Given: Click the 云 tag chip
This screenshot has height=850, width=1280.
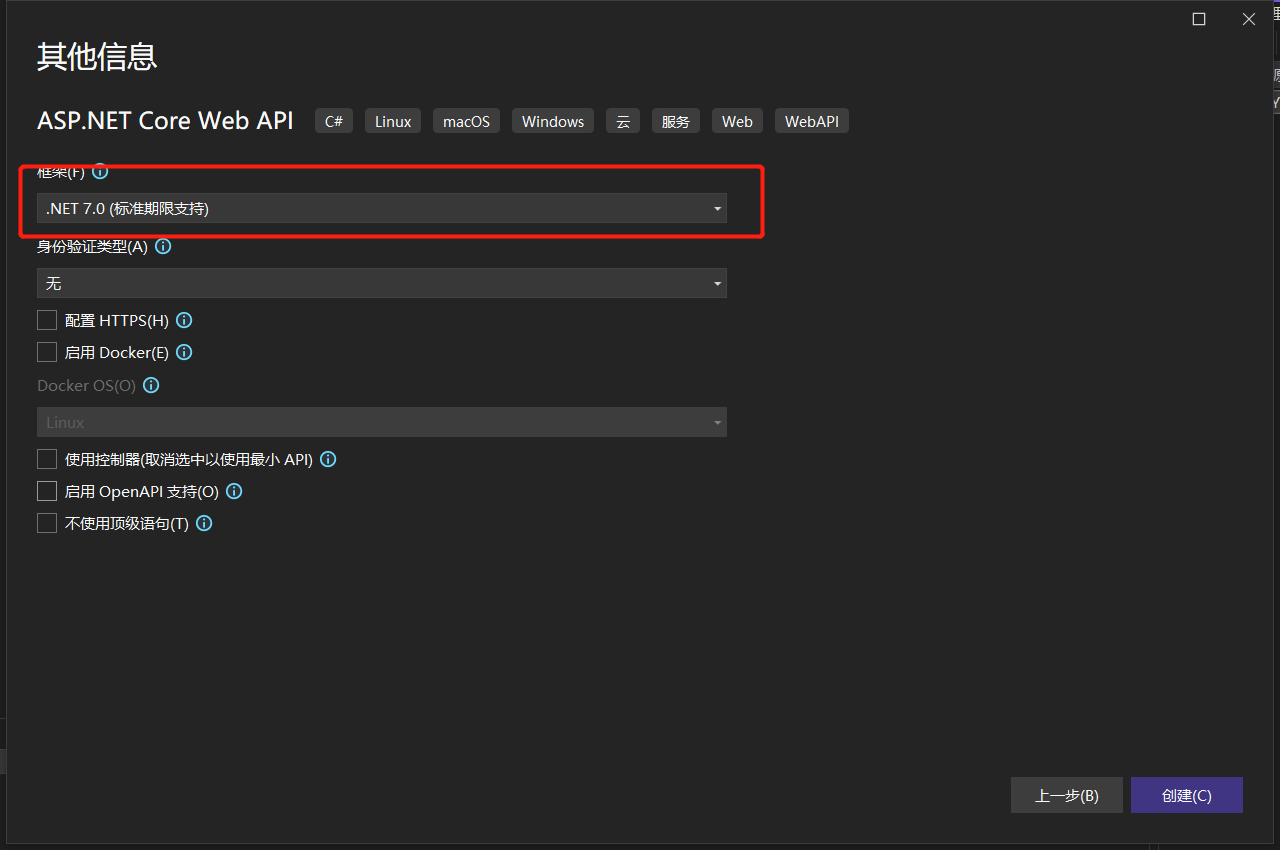Looking at the screenshot, I should [x=622, y=120].
